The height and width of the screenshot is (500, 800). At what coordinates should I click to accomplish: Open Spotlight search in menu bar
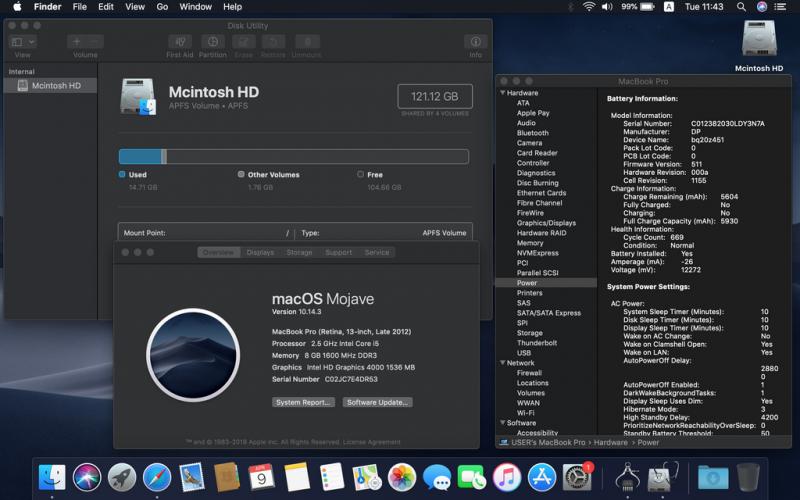coord(741,7)
